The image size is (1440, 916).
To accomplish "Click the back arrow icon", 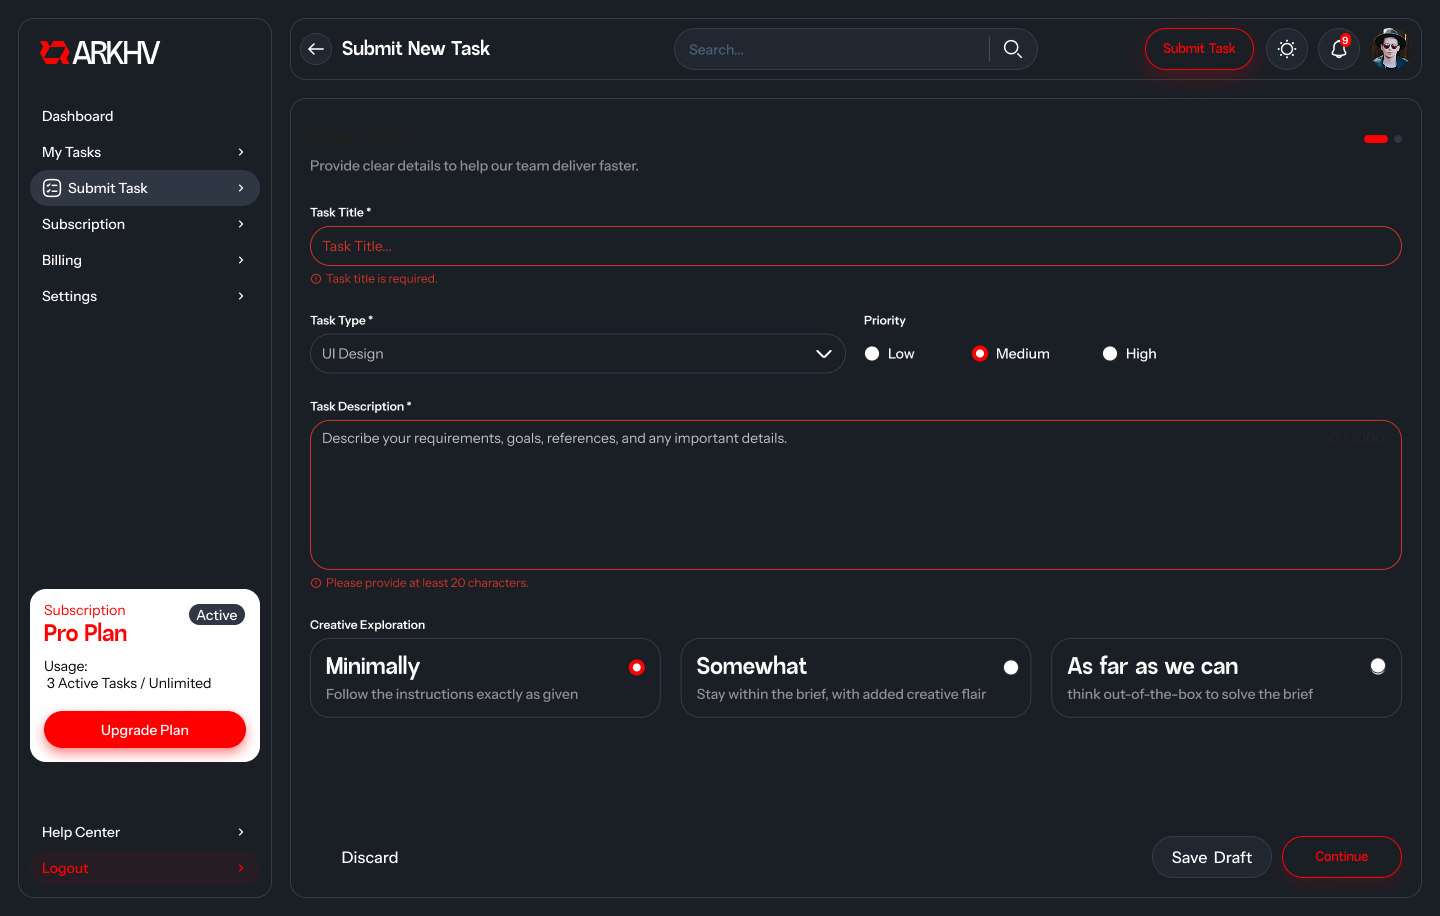I will pyautogui.click(x=316, y=49).
